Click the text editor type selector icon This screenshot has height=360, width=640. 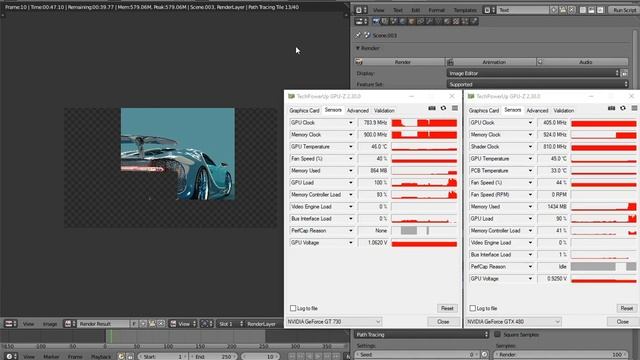coord(361,10)
